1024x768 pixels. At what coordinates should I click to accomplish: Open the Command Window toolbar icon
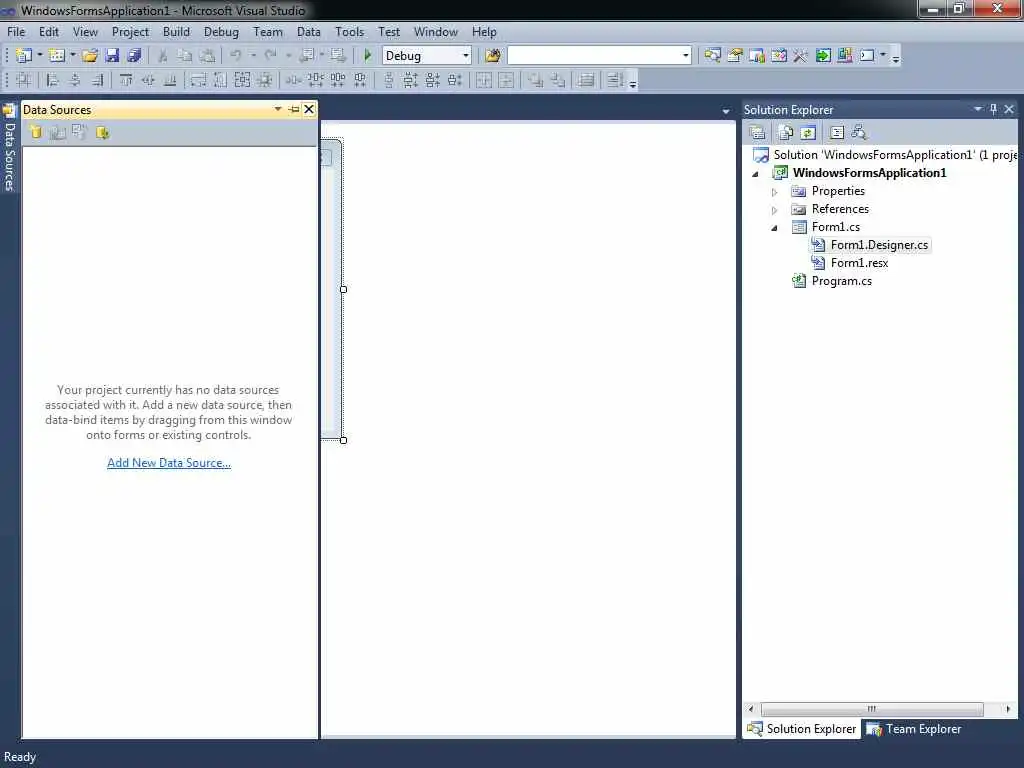pos(867,56)
